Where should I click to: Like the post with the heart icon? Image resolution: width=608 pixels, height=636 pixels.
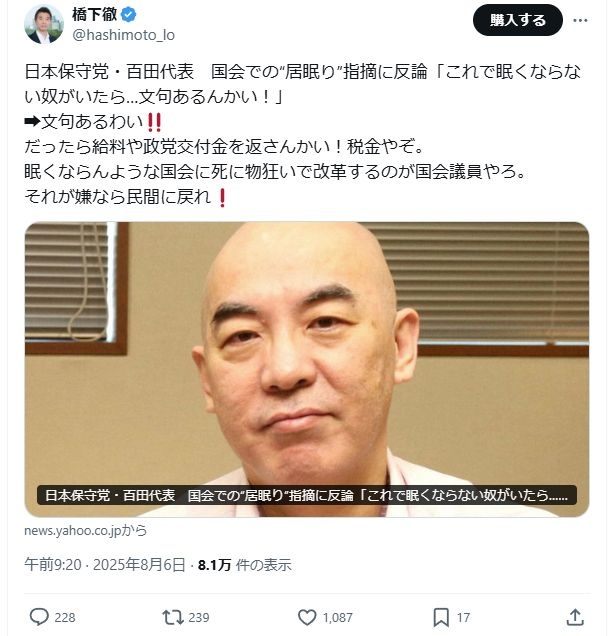pyautogui.click(x=307, y=617)
